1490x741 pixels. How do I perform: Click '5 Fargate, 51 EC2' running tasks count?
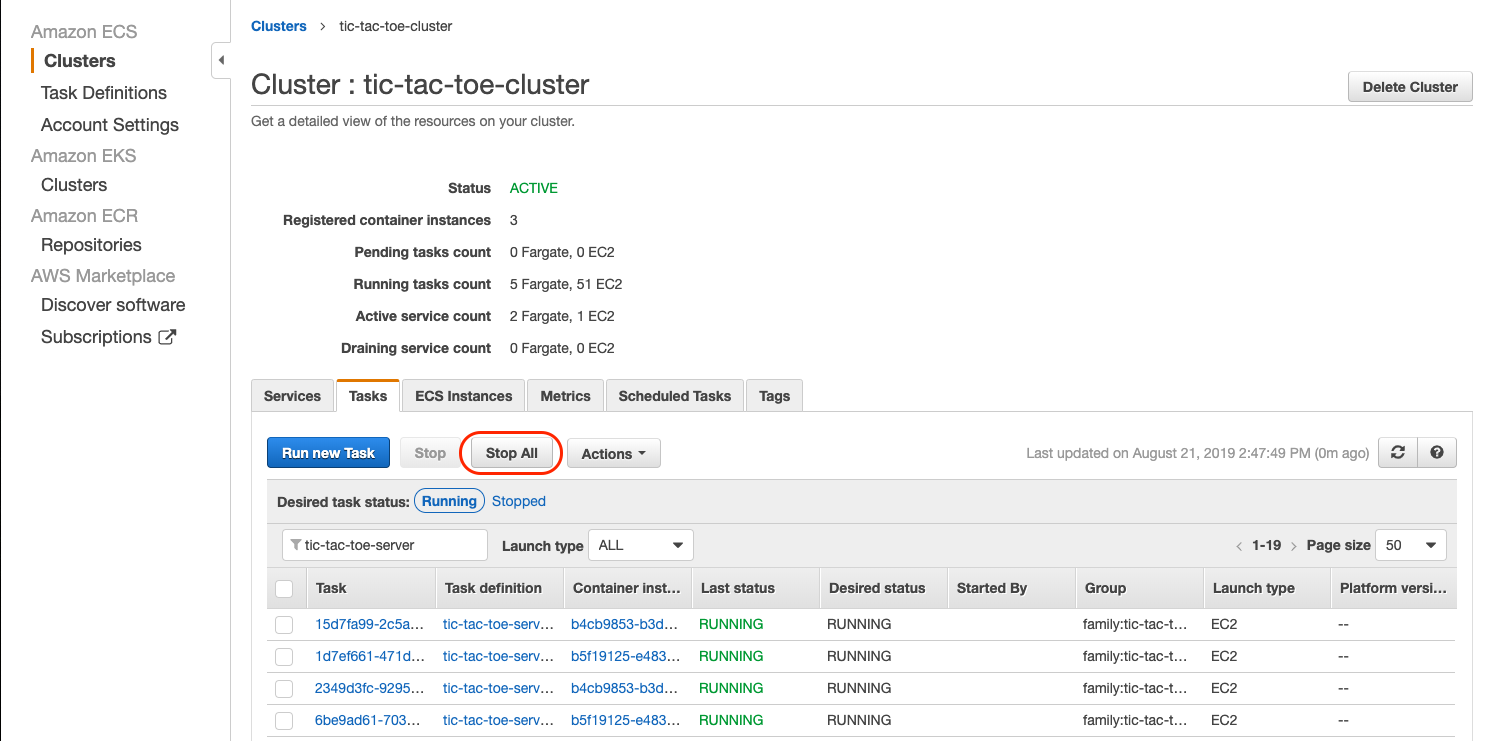566,284
